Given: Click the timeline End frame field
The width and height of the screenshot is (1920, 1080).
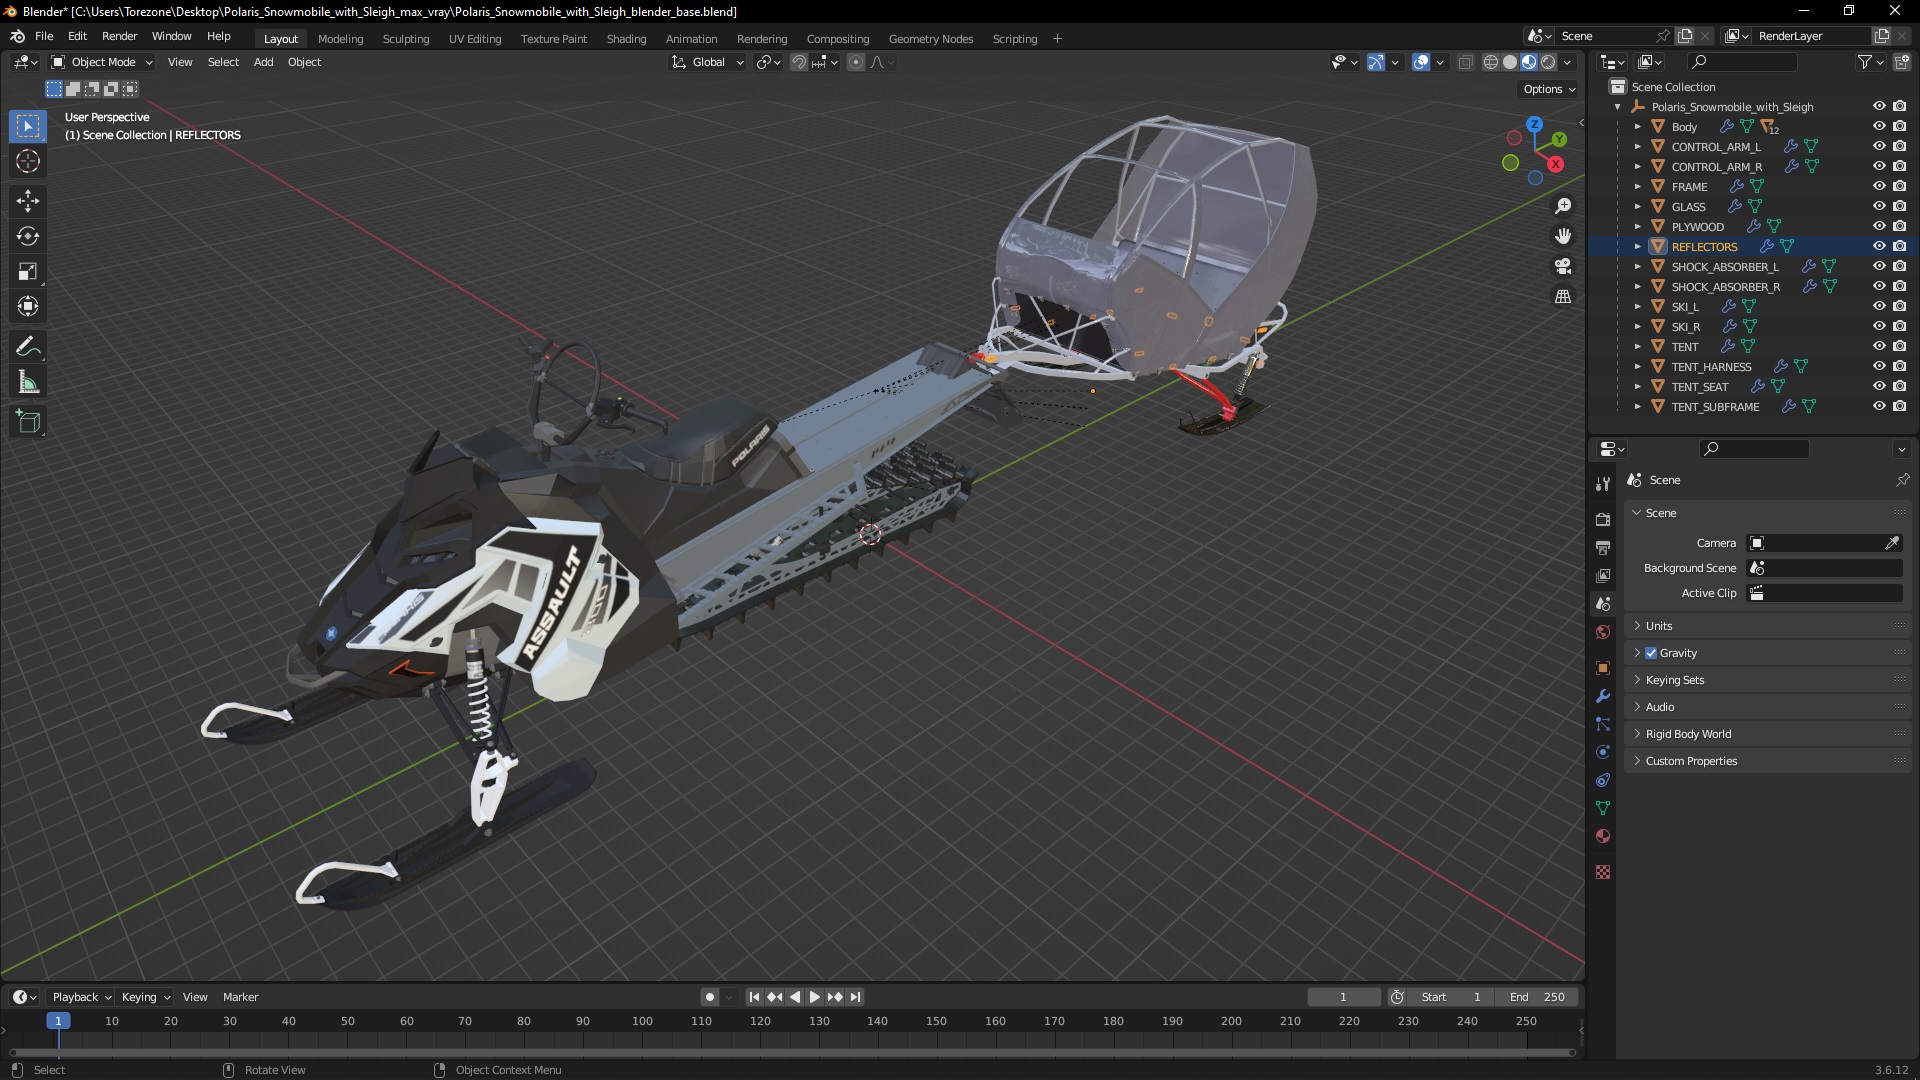Looking at the screenshot, I should [1537, 997].
